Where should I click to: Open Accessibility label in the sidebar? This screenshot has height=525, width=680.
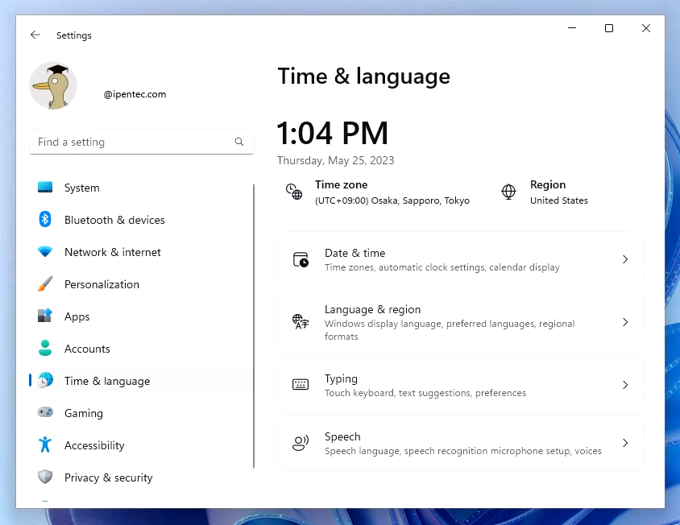pyautogui.click(x=94, y=445)
